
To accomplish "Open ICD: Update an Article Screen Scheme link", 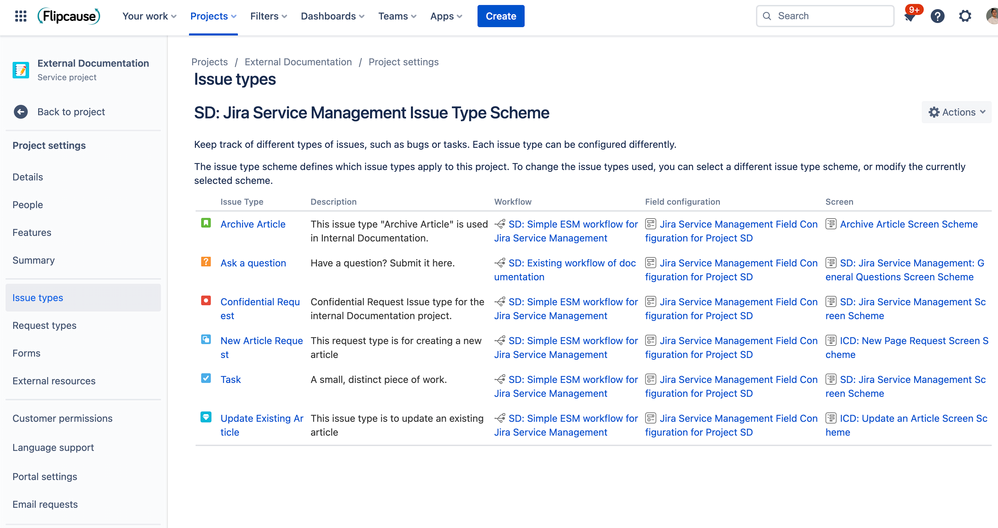I will pyautogui.click(x=907, y=425).
